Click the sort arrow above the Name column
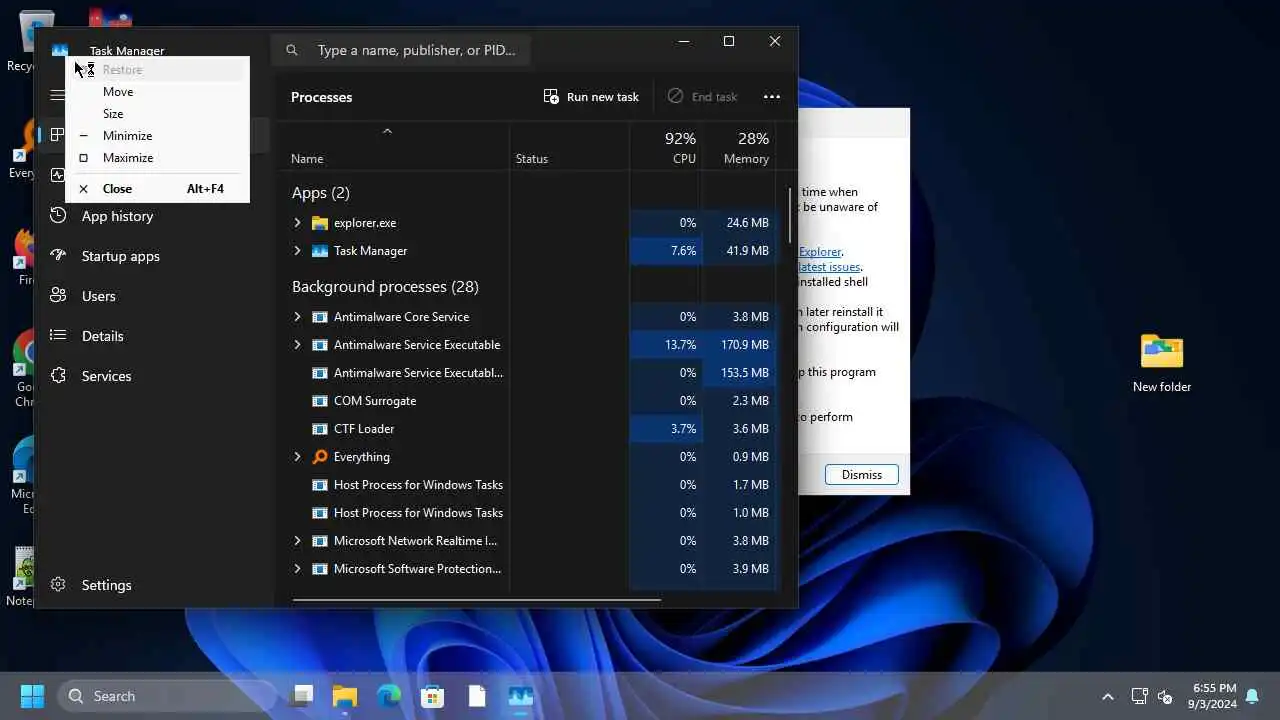Image resolution: width=1280 pixels, height=720 pixels. pyautogui.click(x=387, y=131)
